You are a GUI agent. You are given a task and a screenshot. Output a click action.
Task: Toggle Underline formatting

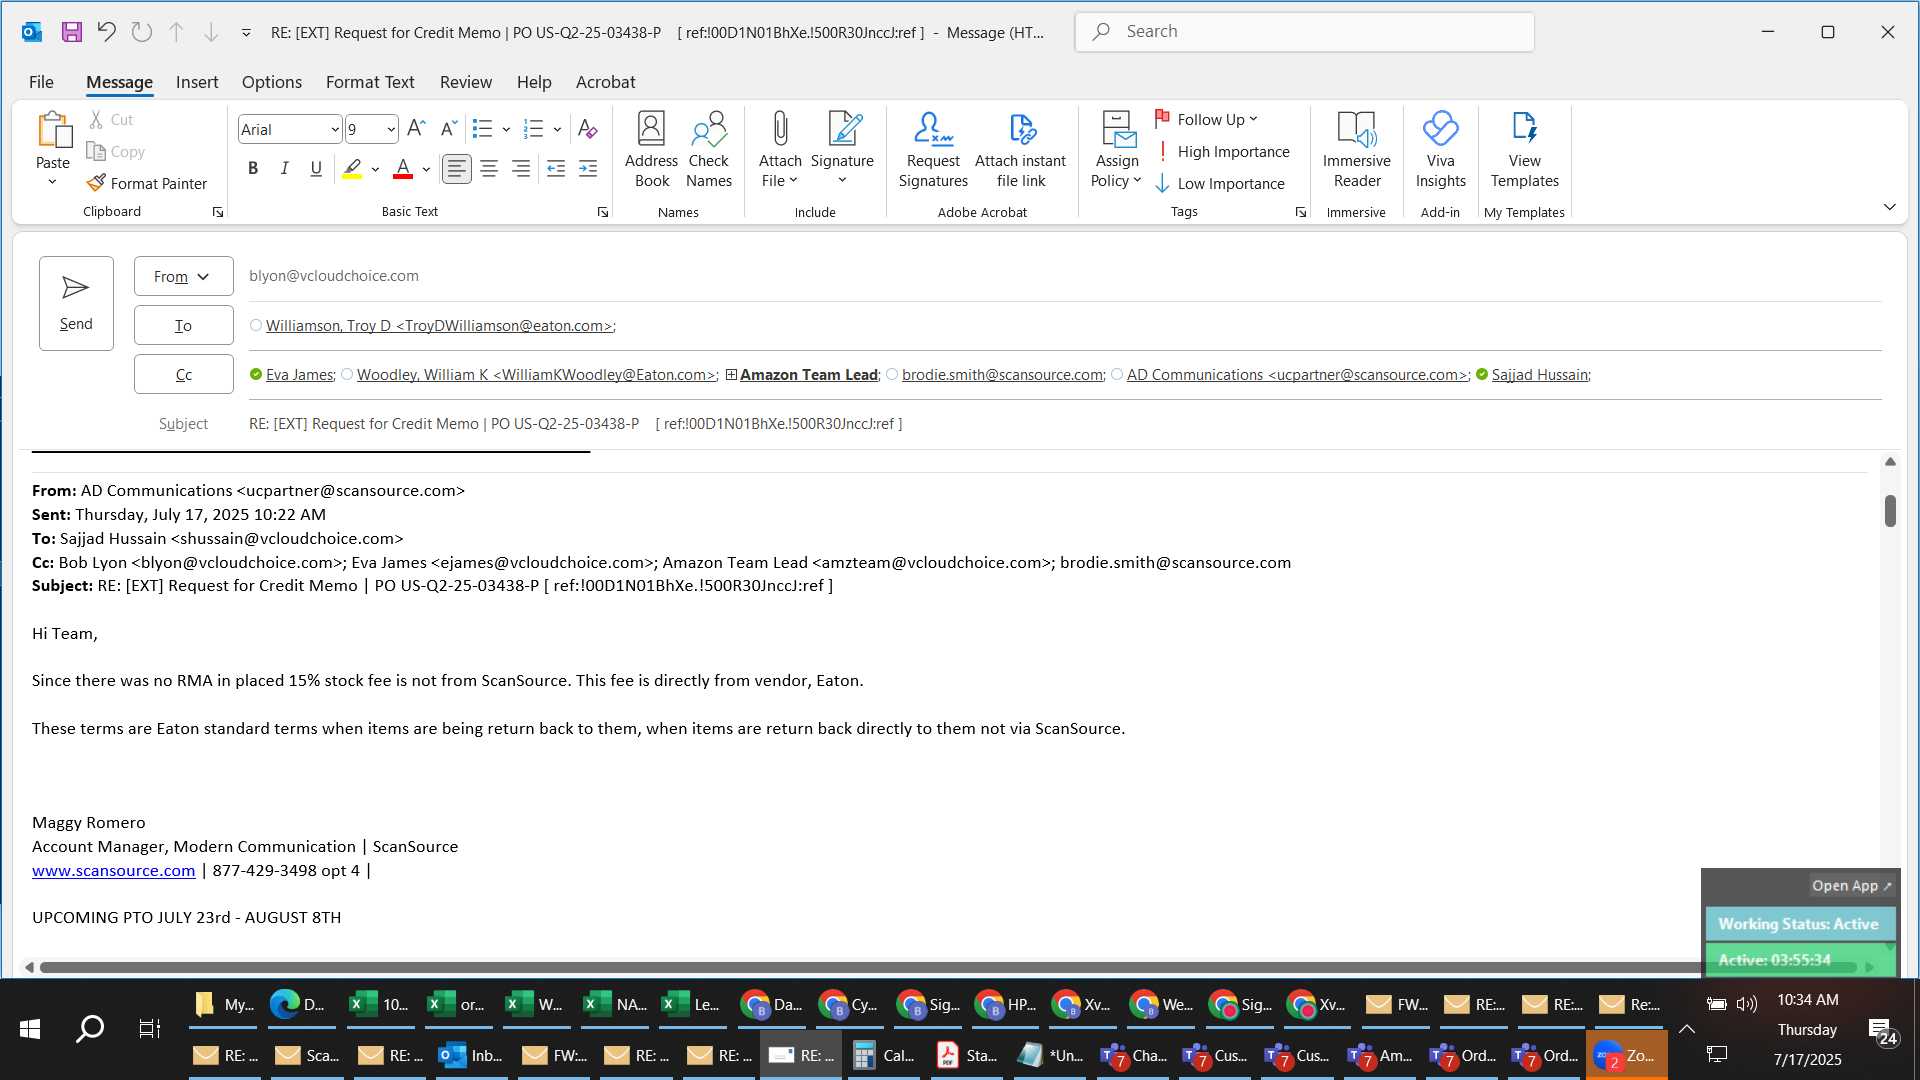click(316, 169)
